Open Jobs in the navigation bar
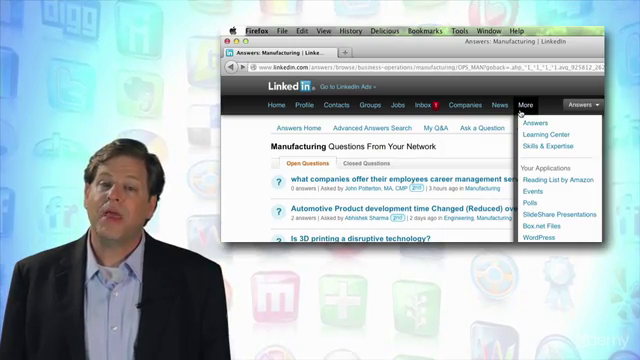 coord(398,105)
